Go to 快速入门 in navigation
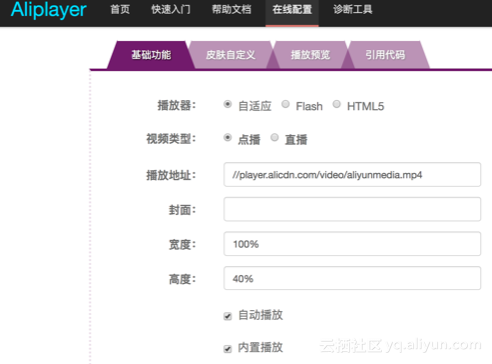 pos(171,9)
